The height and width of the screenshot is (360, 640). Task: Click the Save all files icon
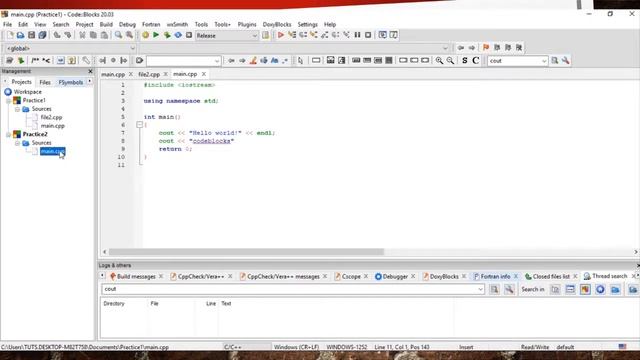(42, 35)
